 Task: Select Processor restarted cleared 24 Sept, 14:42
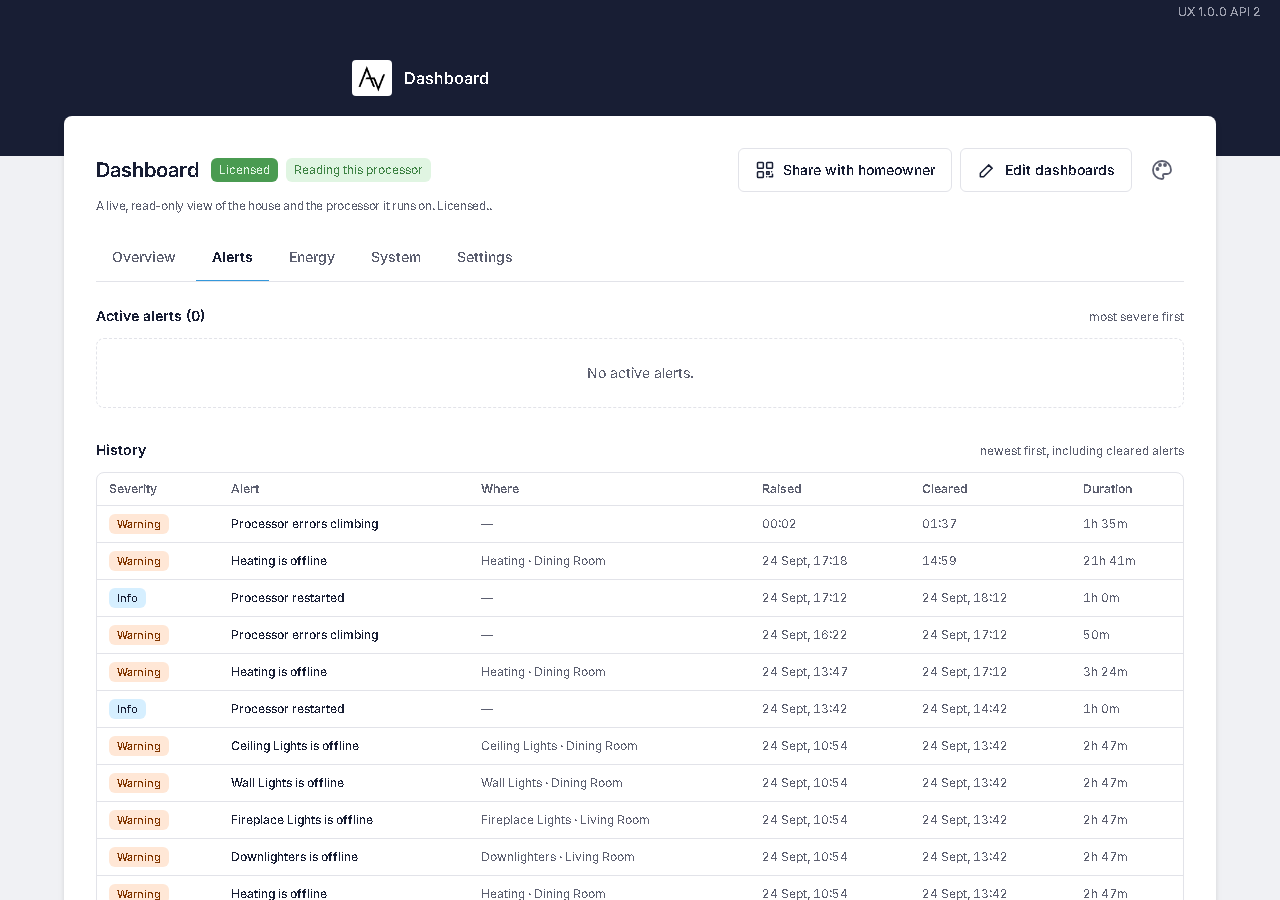pyautogui.click(x=288, y=709)
